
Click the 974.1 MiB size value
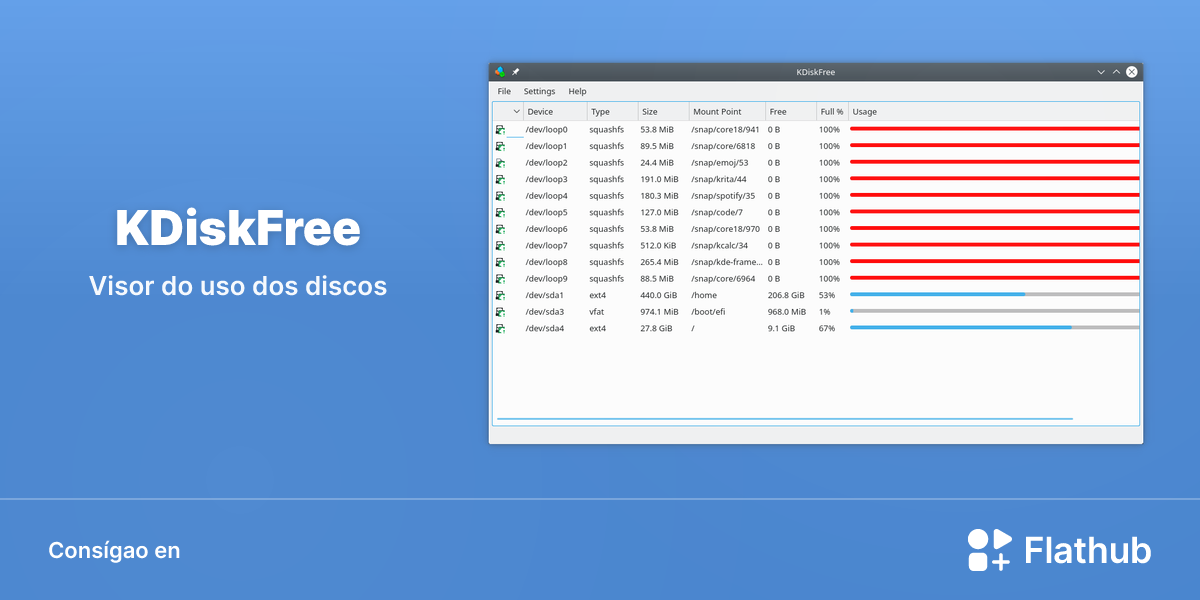pos(659,312)
